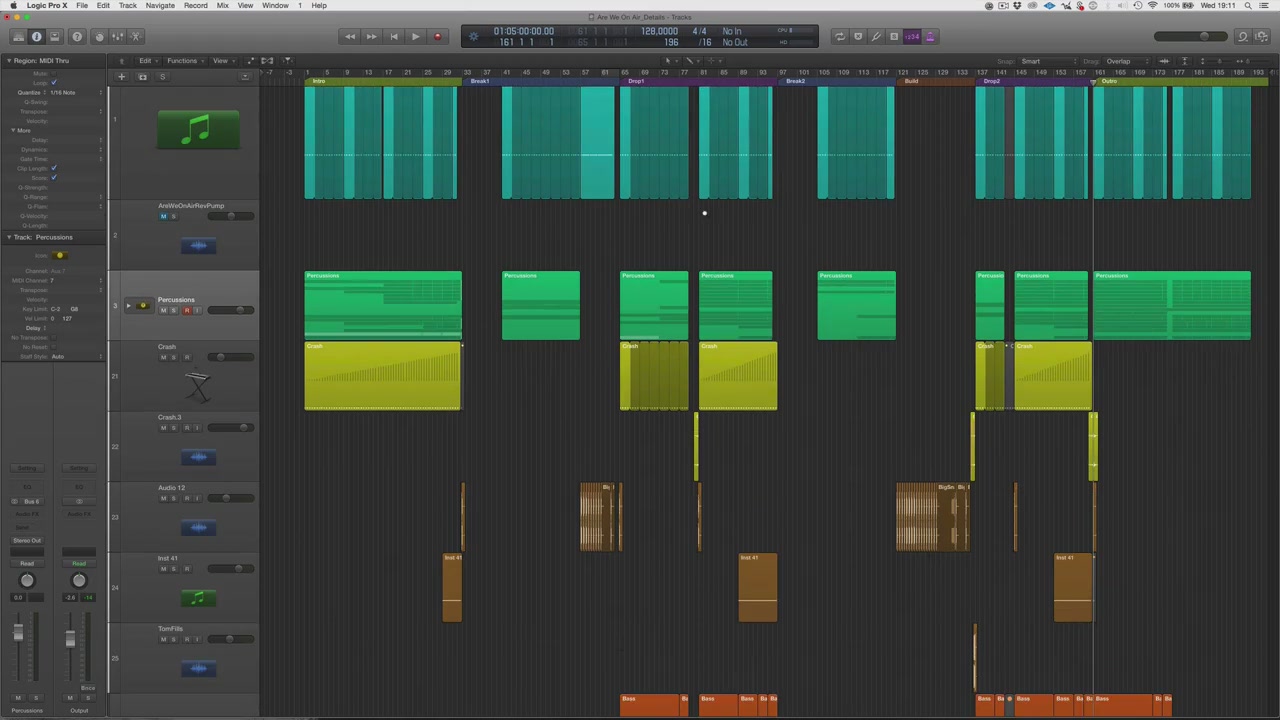Toggle the Replace mode button
1280x720 pixels.
858,37
